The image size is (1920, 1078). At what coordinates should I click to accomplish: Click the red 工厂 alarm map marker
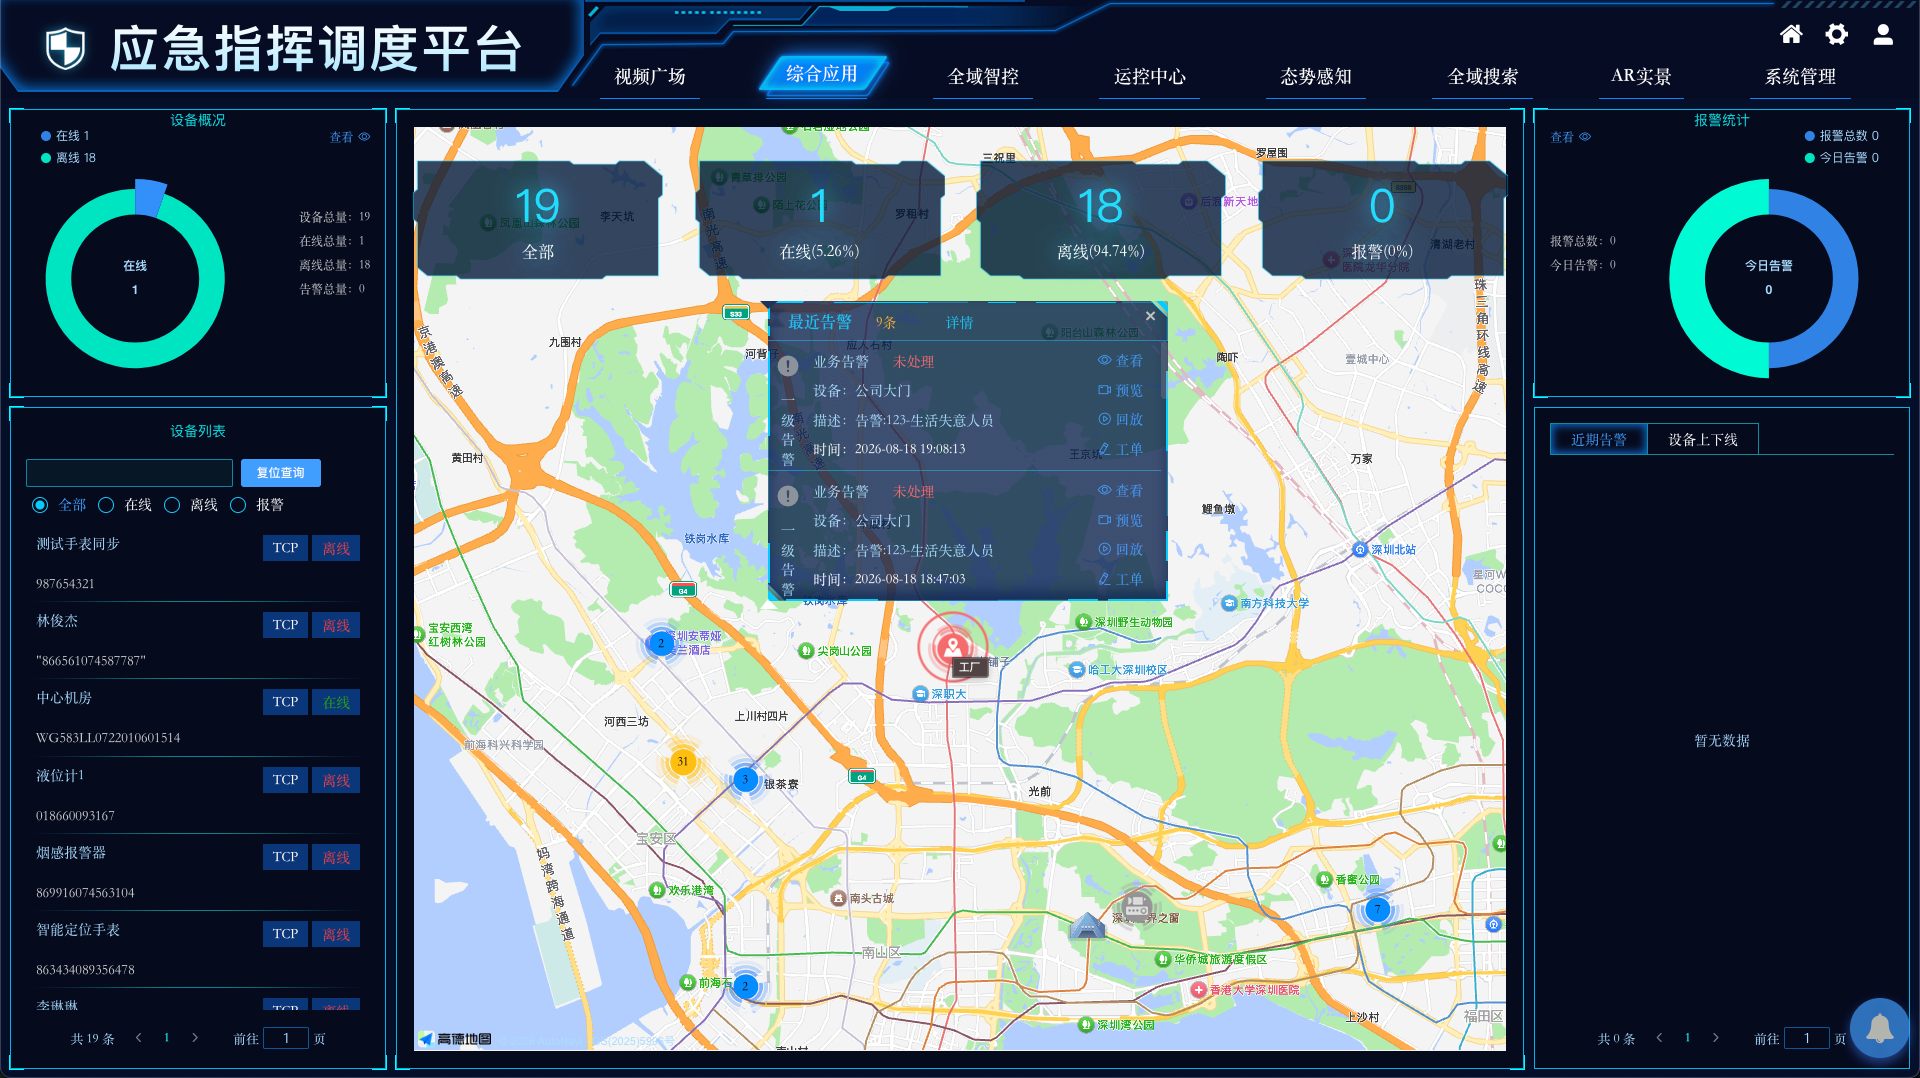[953, 648]
